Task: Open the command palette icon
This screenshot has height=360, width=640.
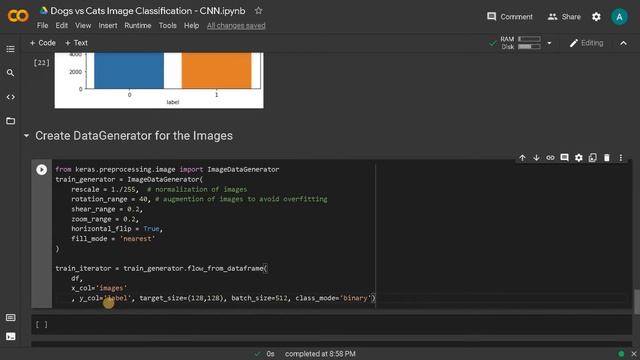Action: tap(11, 318)
